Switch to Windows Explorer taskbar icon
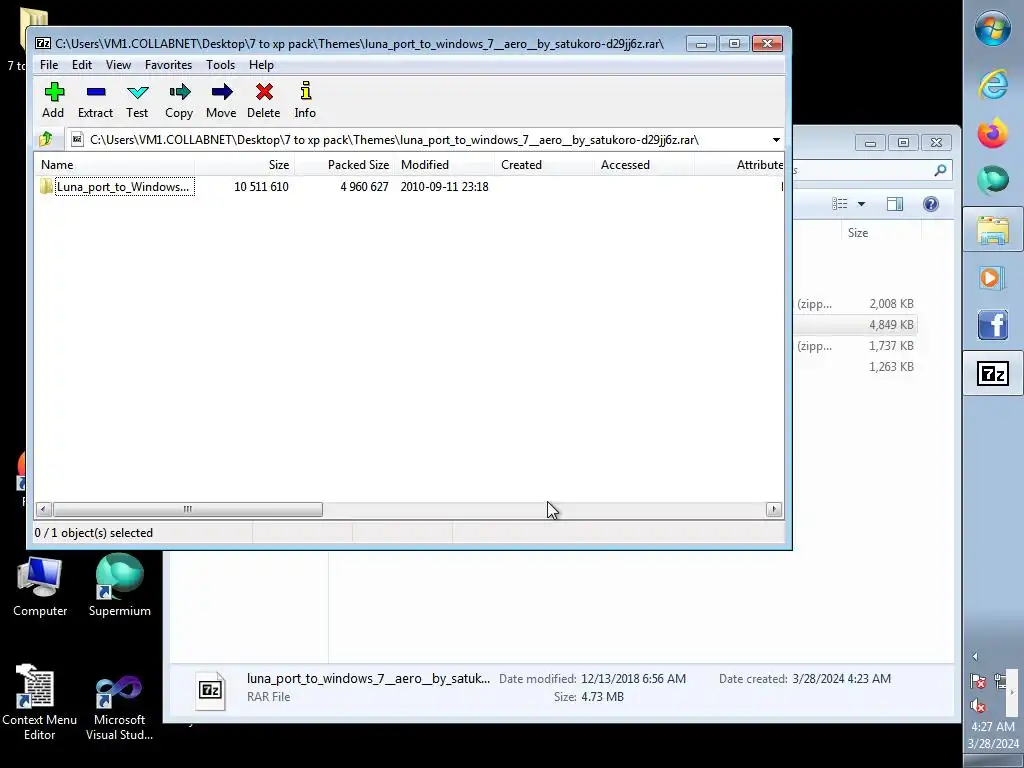The image size is (1024, 768). tap(993, 230)
